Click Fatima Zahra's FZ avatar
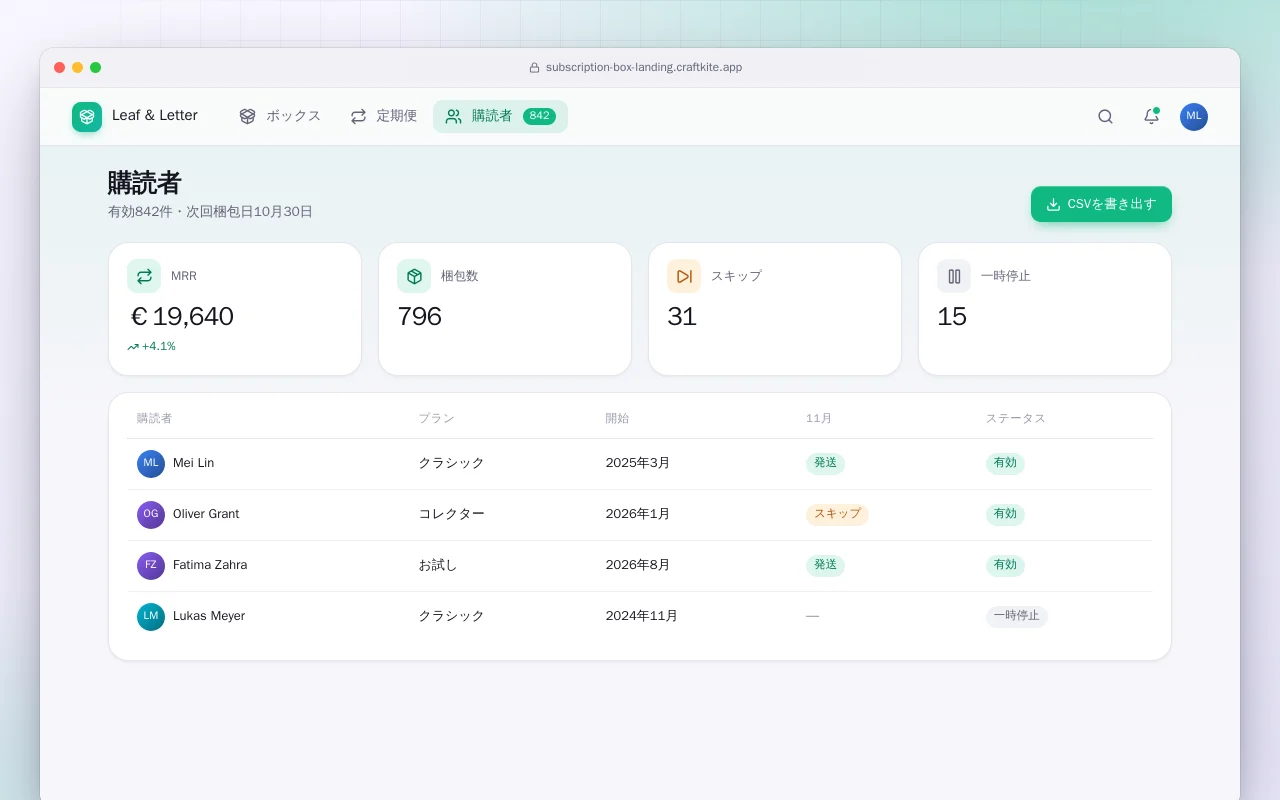 pyautogui.click(x=151, y=566)
